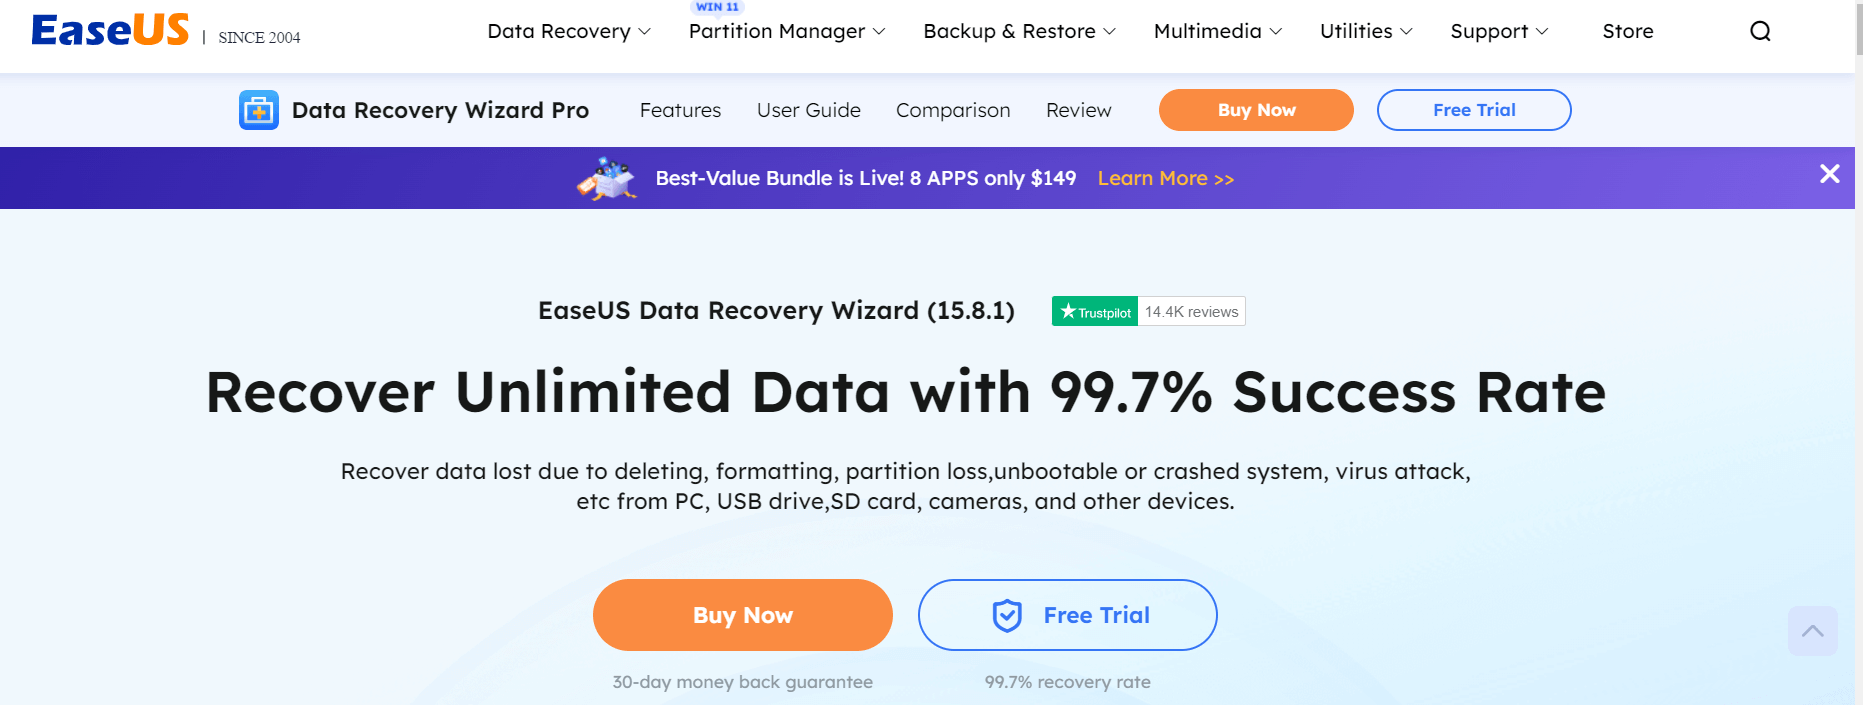Click the shield icon inside Free Trial button
The height and width of the screenshot is (705, 1863).
click(1009, 615)
